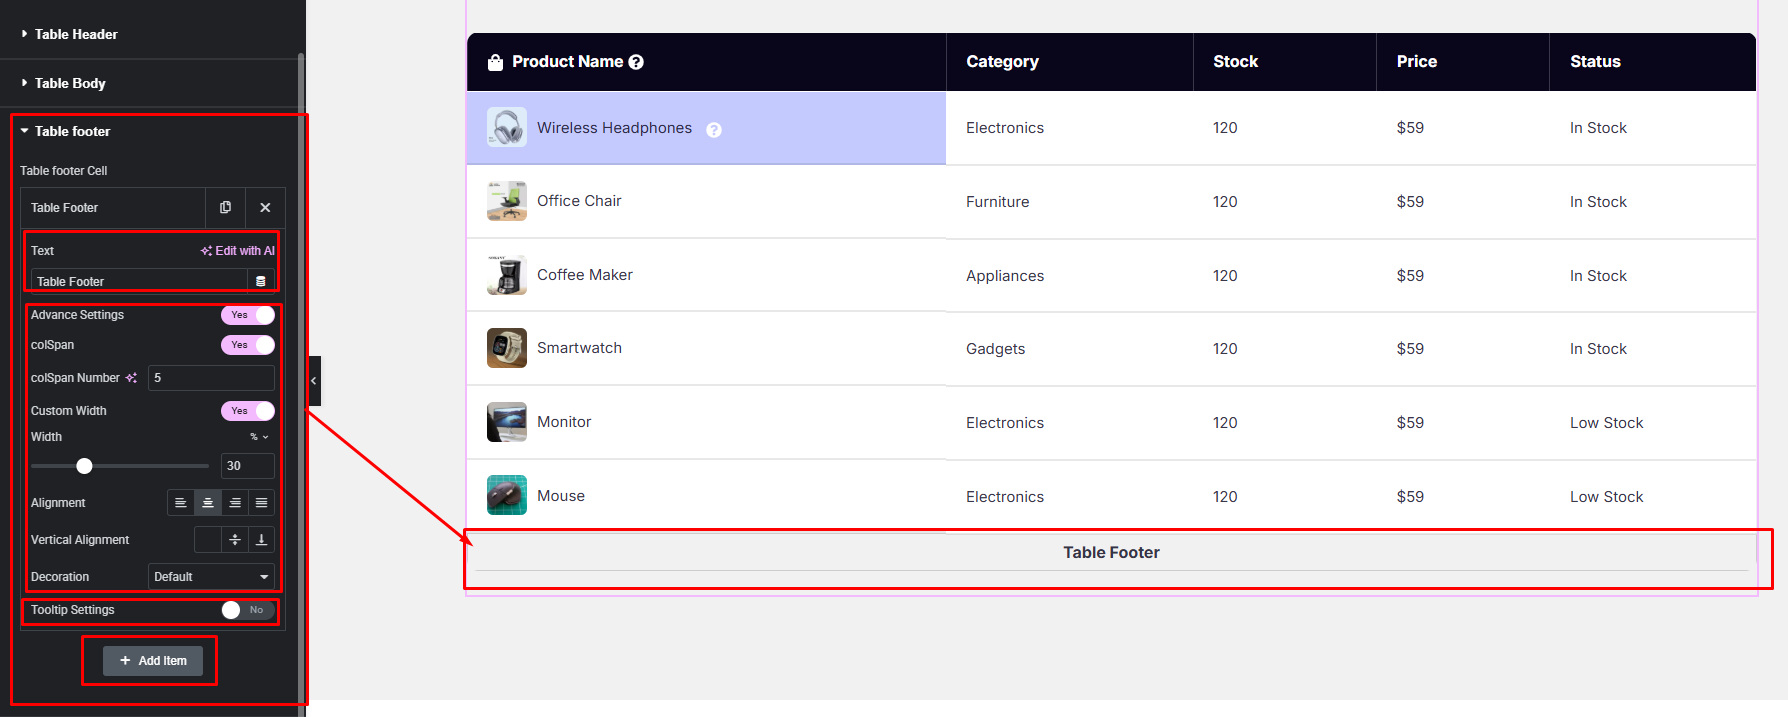Set vertical alignment to middle
Image resolution: width=1788 pixels, height=717 pixels.
pos(235,540)
